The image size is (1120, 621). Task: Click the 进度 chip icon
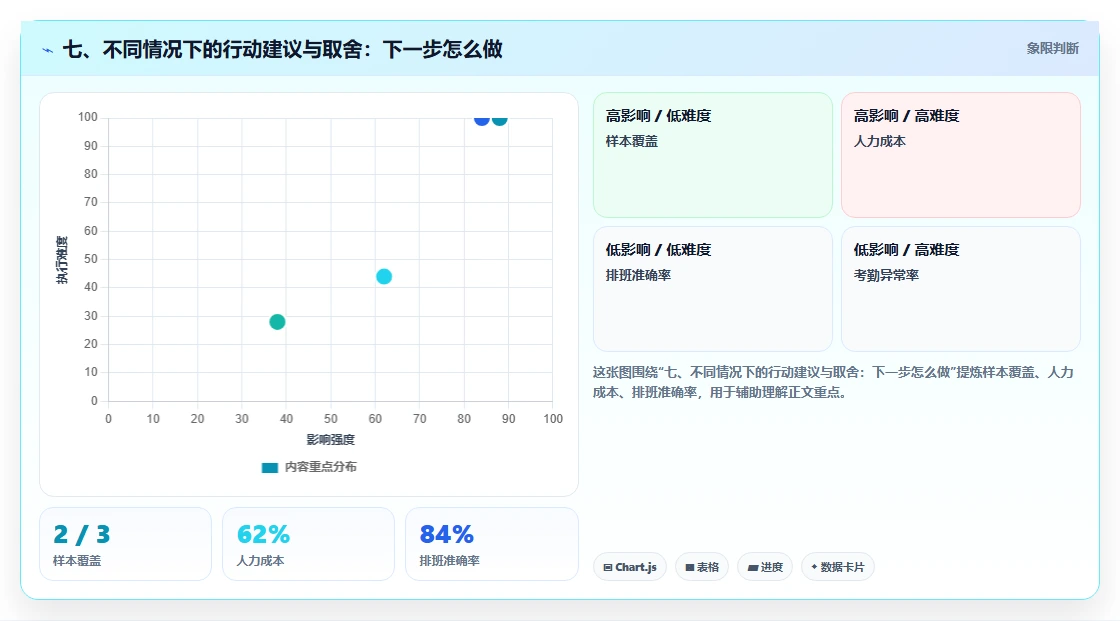click(753, 567)
